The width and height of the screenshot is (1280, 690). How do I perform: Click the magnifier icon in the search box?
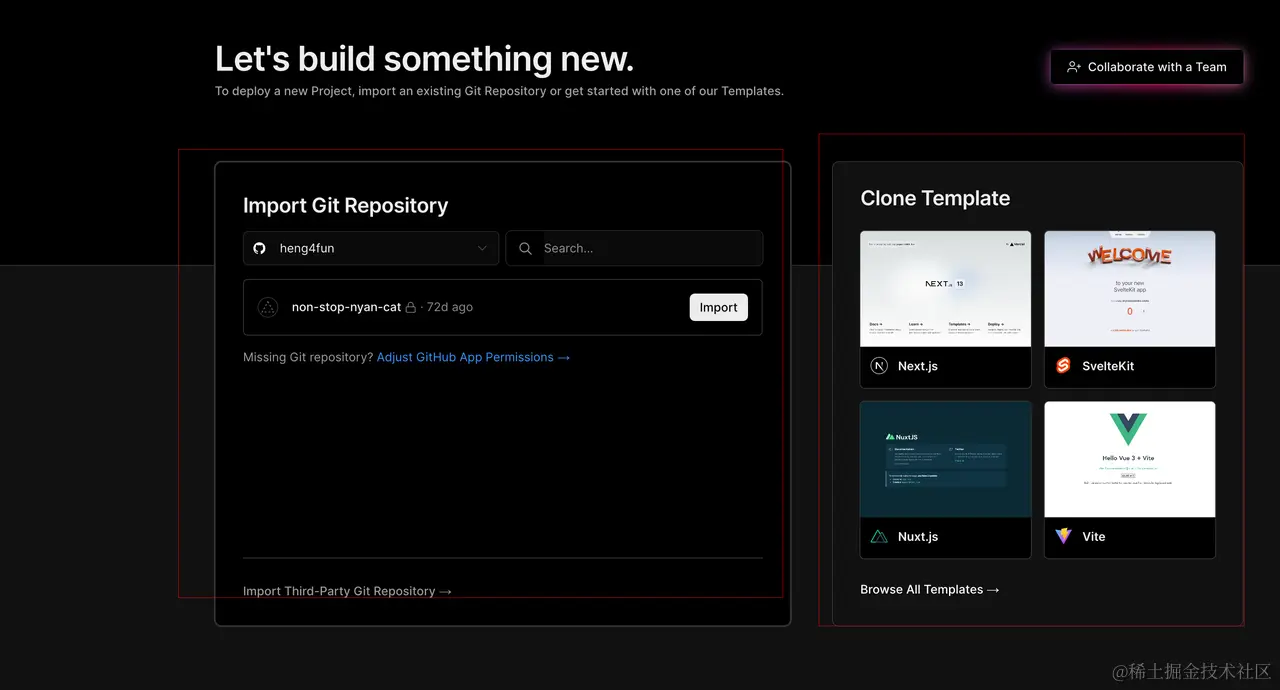point(525,248)
